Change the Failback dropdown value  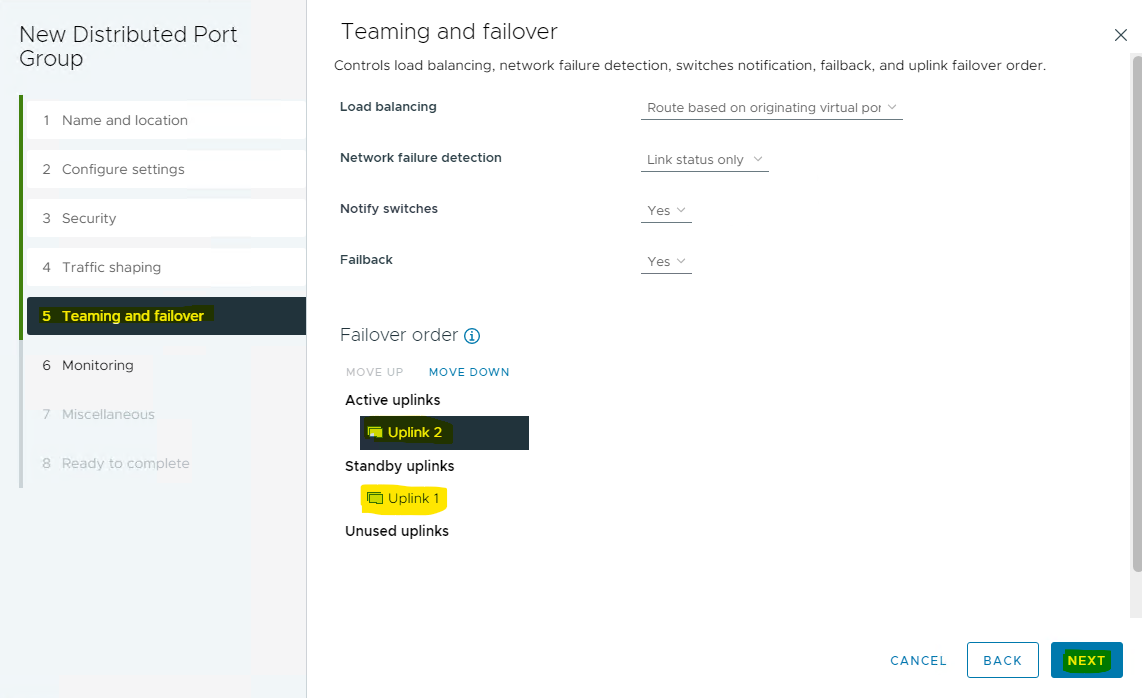(666, 262)
